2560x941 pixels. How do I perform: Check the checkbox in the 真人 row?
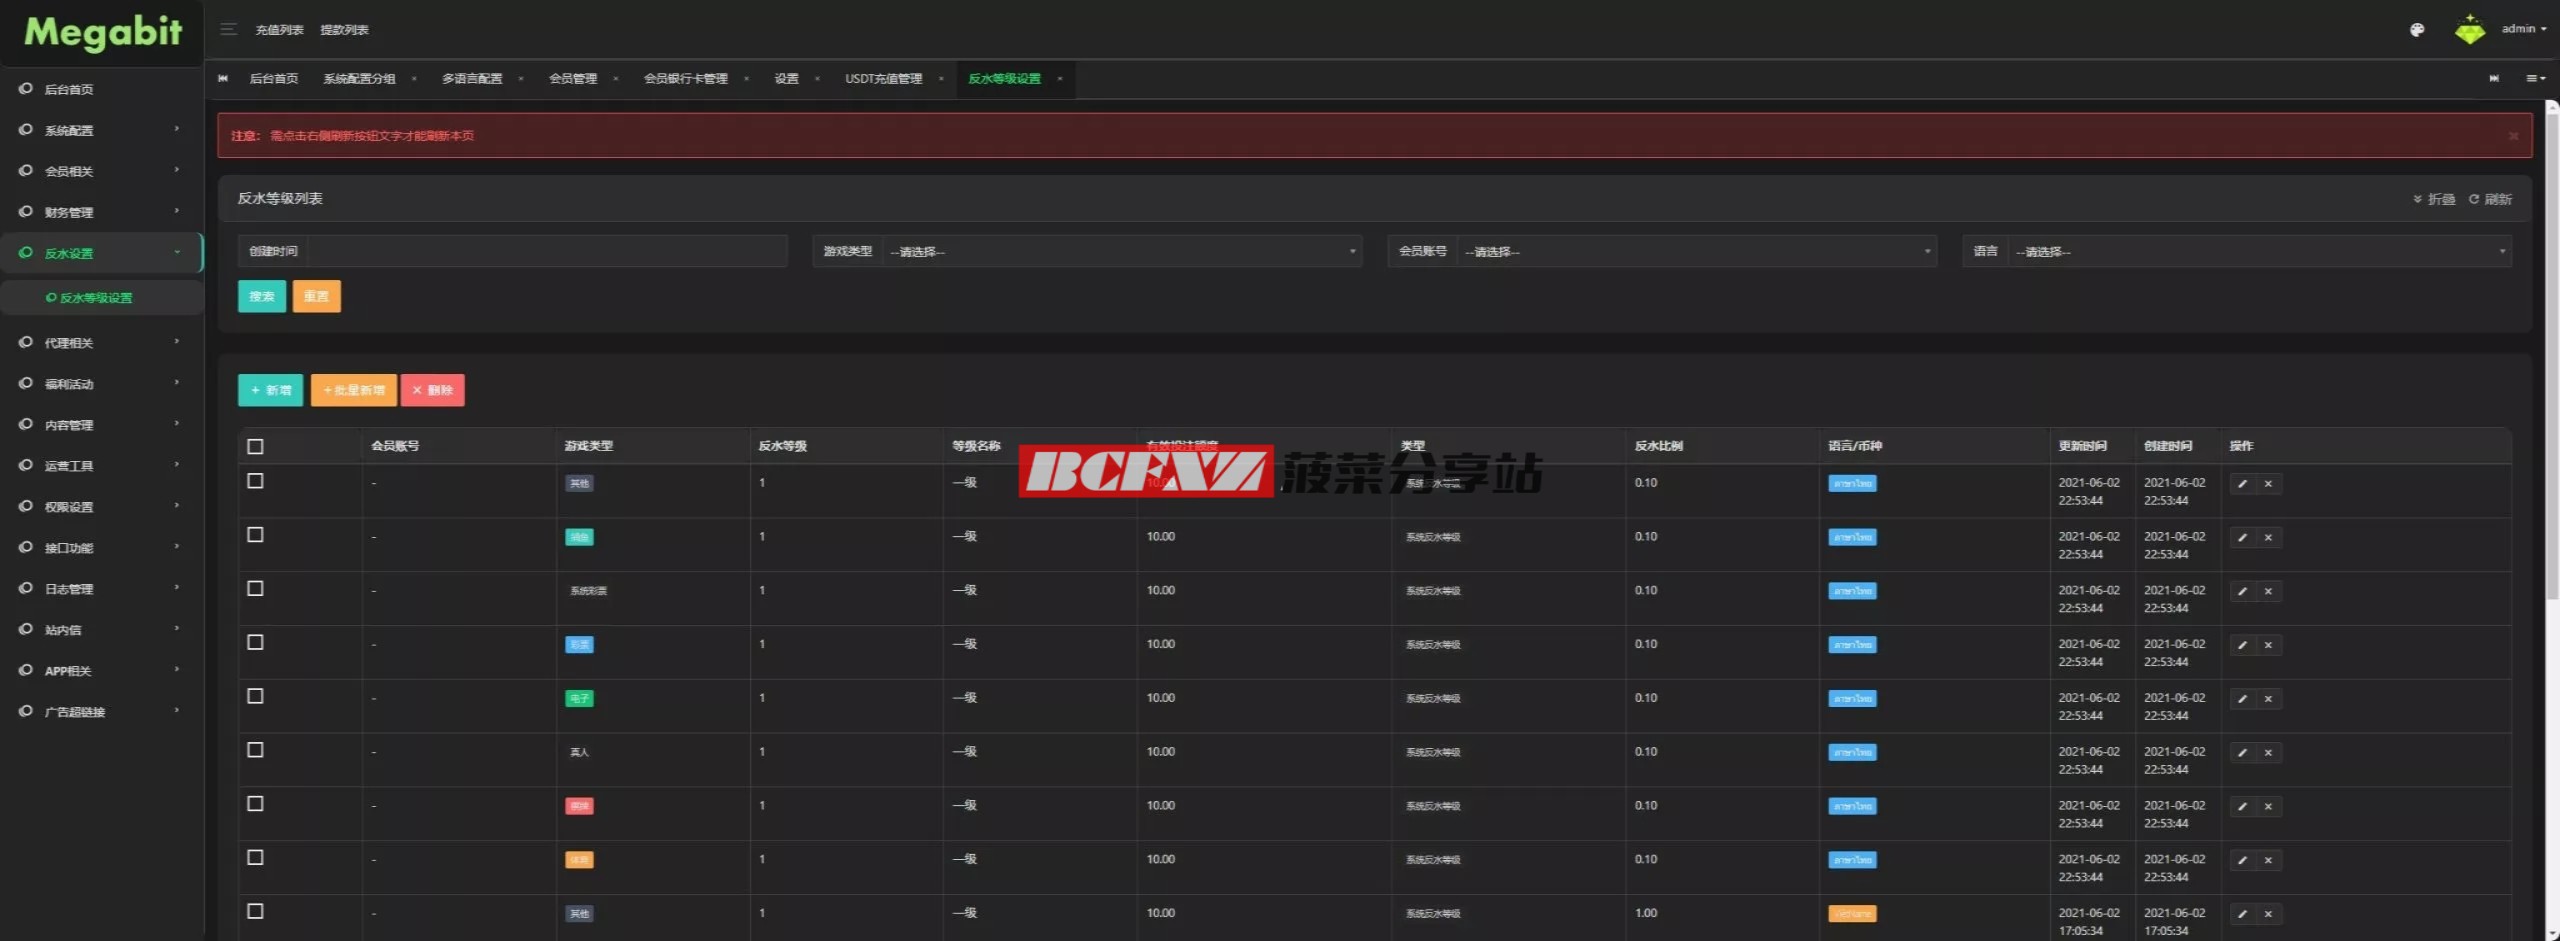[x=256, y=750]
